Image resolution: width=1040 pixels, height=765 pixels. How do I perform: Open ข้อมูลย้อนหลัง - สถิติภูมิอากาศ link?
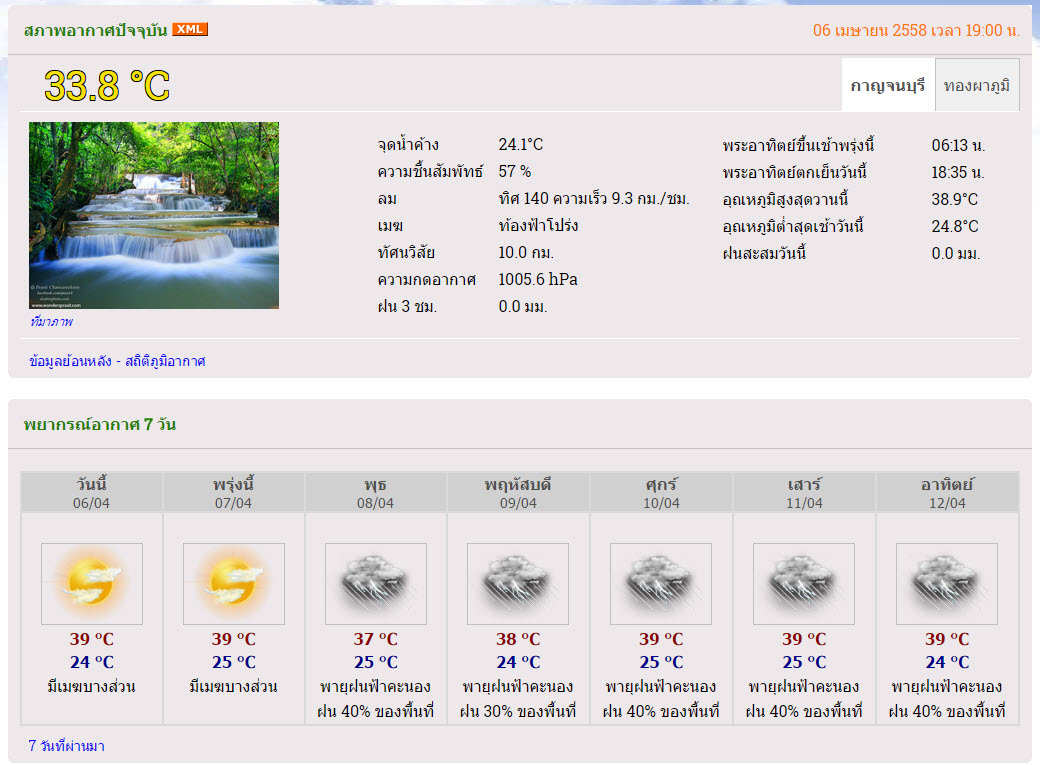point(117,361)
